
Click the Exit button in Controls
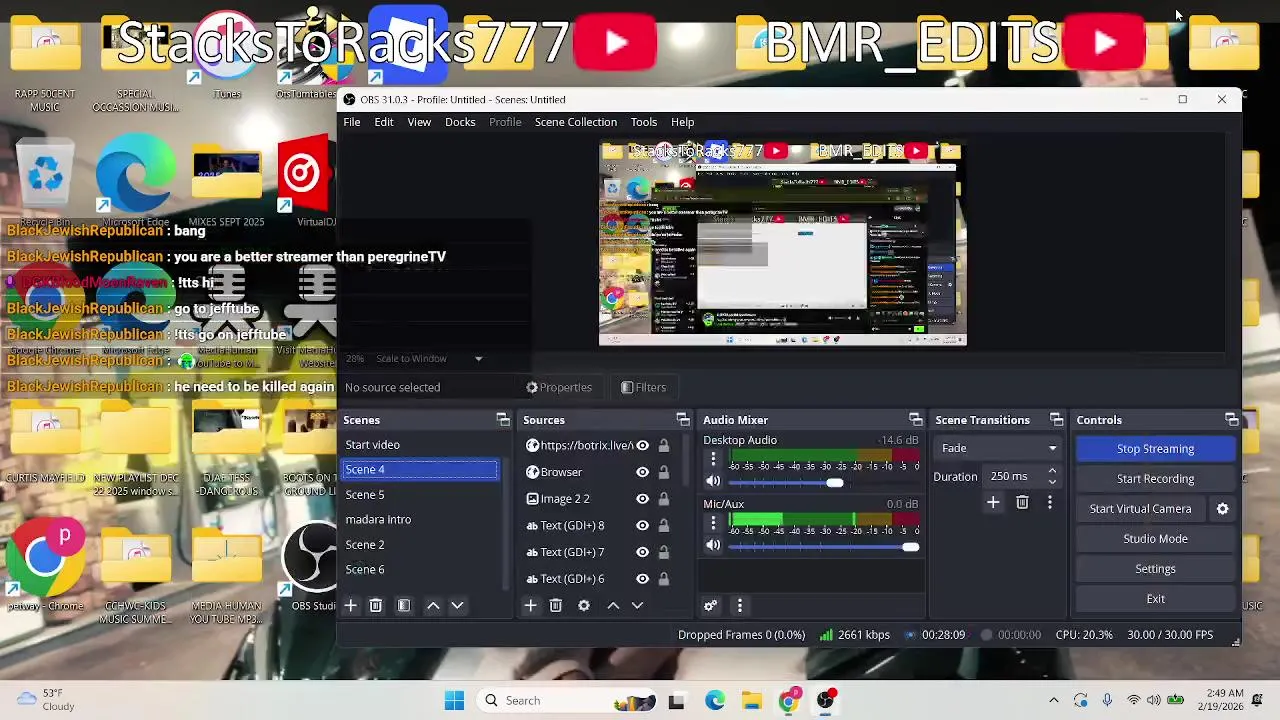click(x=1156, y=599)
